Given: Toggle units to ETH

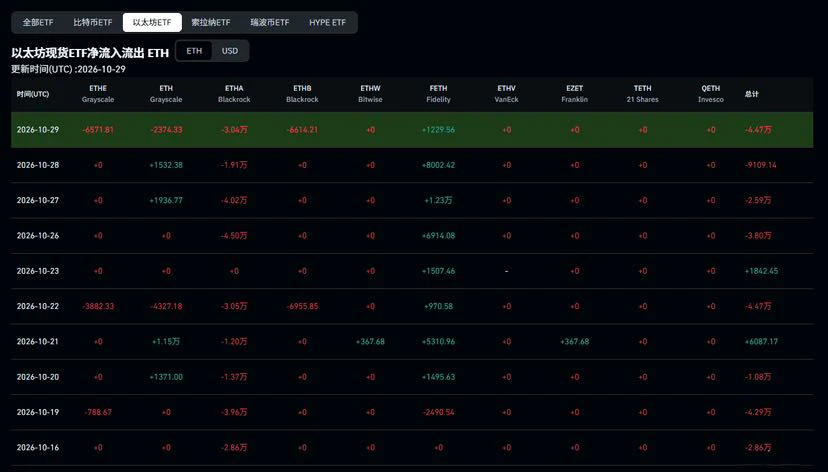Looking at the screenshot, I should pyautogui.click(x=194, y=51).
